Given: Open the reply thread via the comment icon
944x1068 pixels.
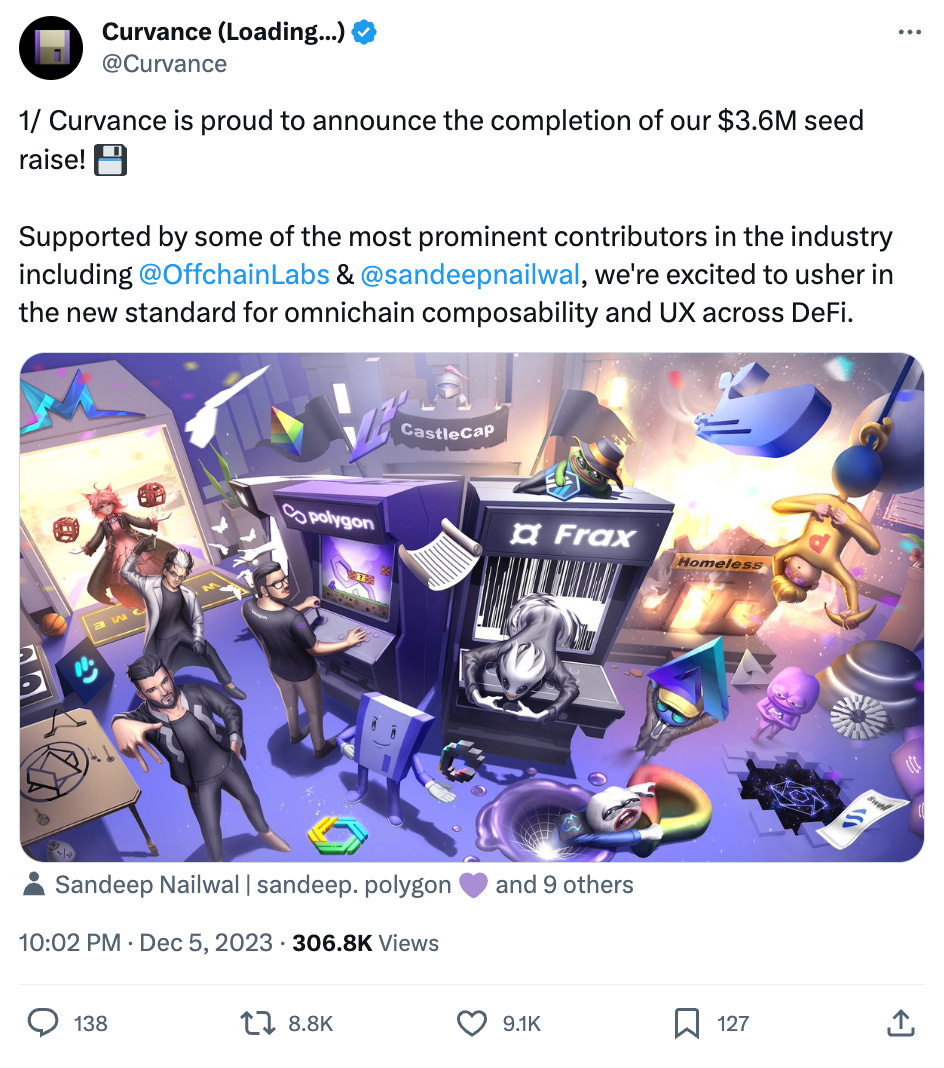Looking at the screenshot, I should click(42, 1023).
